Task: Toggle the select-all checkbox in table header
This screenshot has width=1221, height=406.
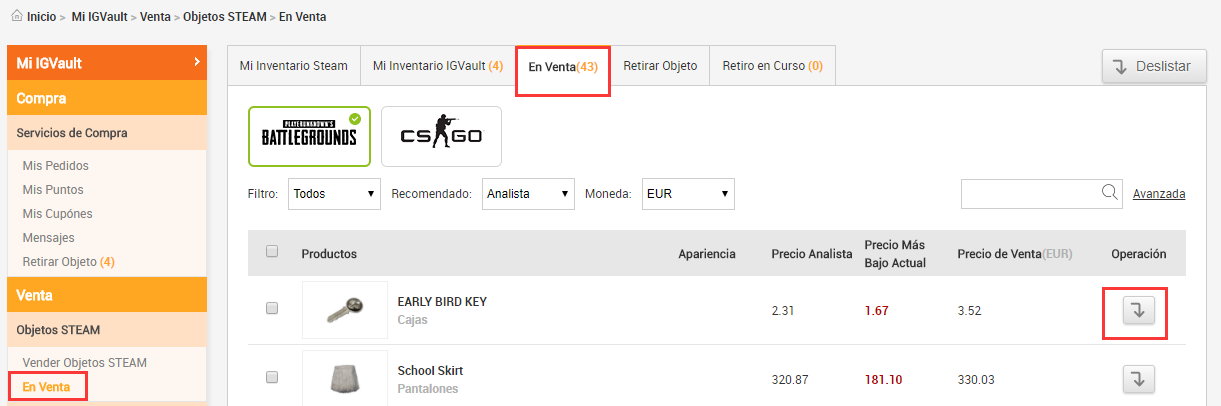Action: (272, 252)
